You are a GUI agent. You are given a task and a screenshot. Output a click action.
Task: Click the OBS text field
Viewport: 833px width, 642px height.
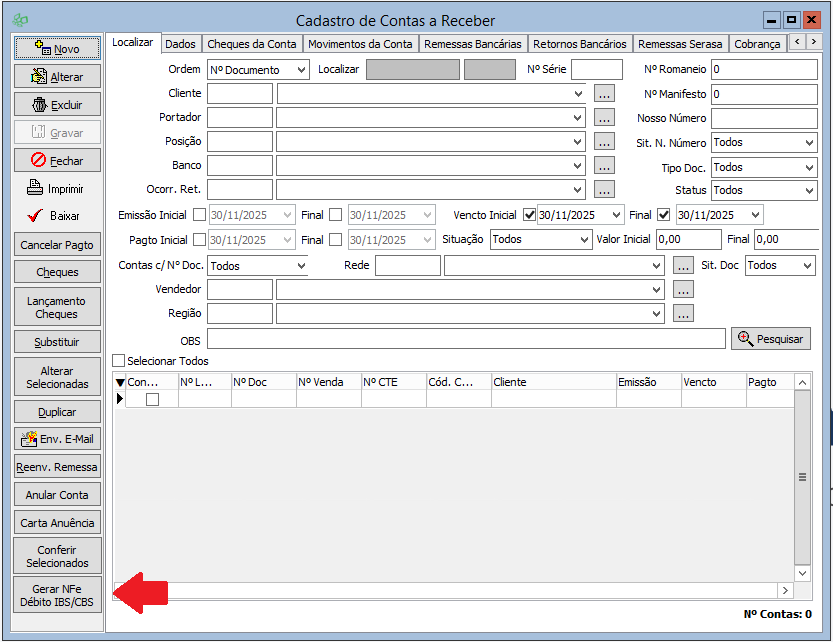tap(466, 340)
